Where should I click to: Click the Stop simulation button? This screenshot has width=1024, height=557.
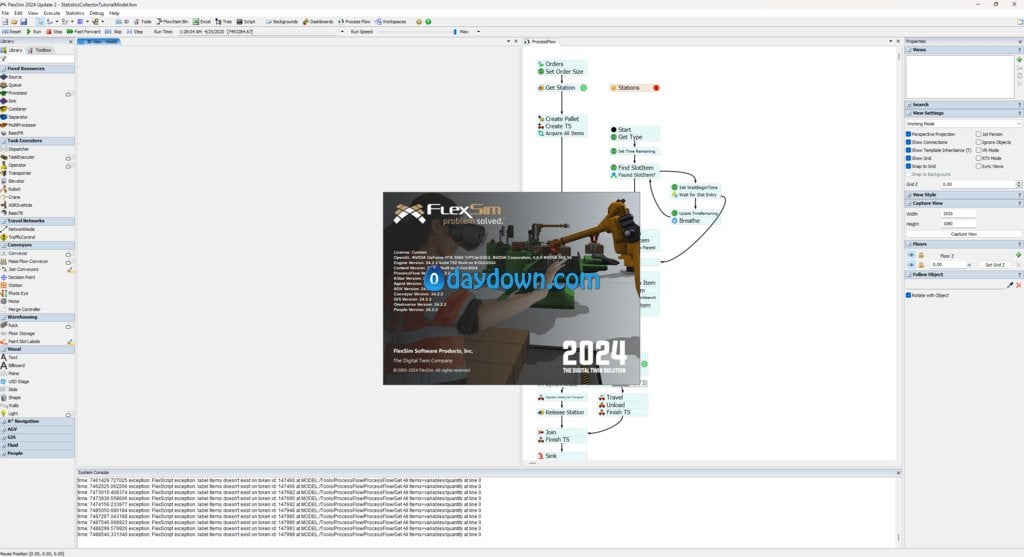pos(54,31)
